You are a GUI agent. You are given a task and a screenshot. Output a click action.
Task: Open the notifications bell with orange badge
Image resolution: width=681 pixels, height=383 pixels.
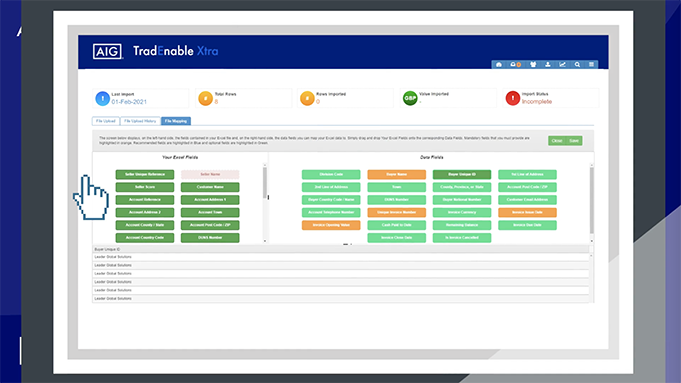tap(515, 64)
